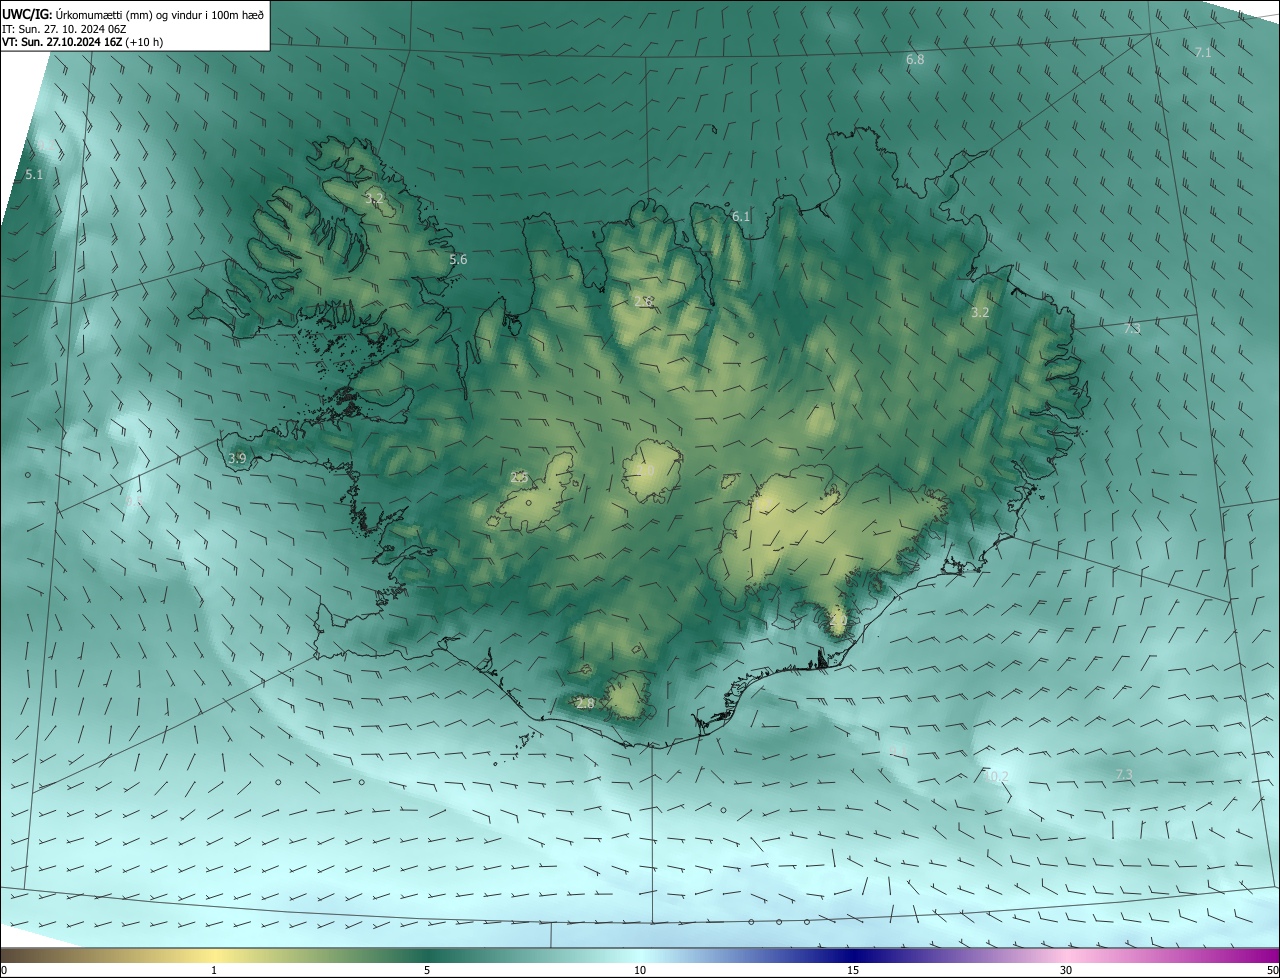Click the '10' tick on color scale

640,970
